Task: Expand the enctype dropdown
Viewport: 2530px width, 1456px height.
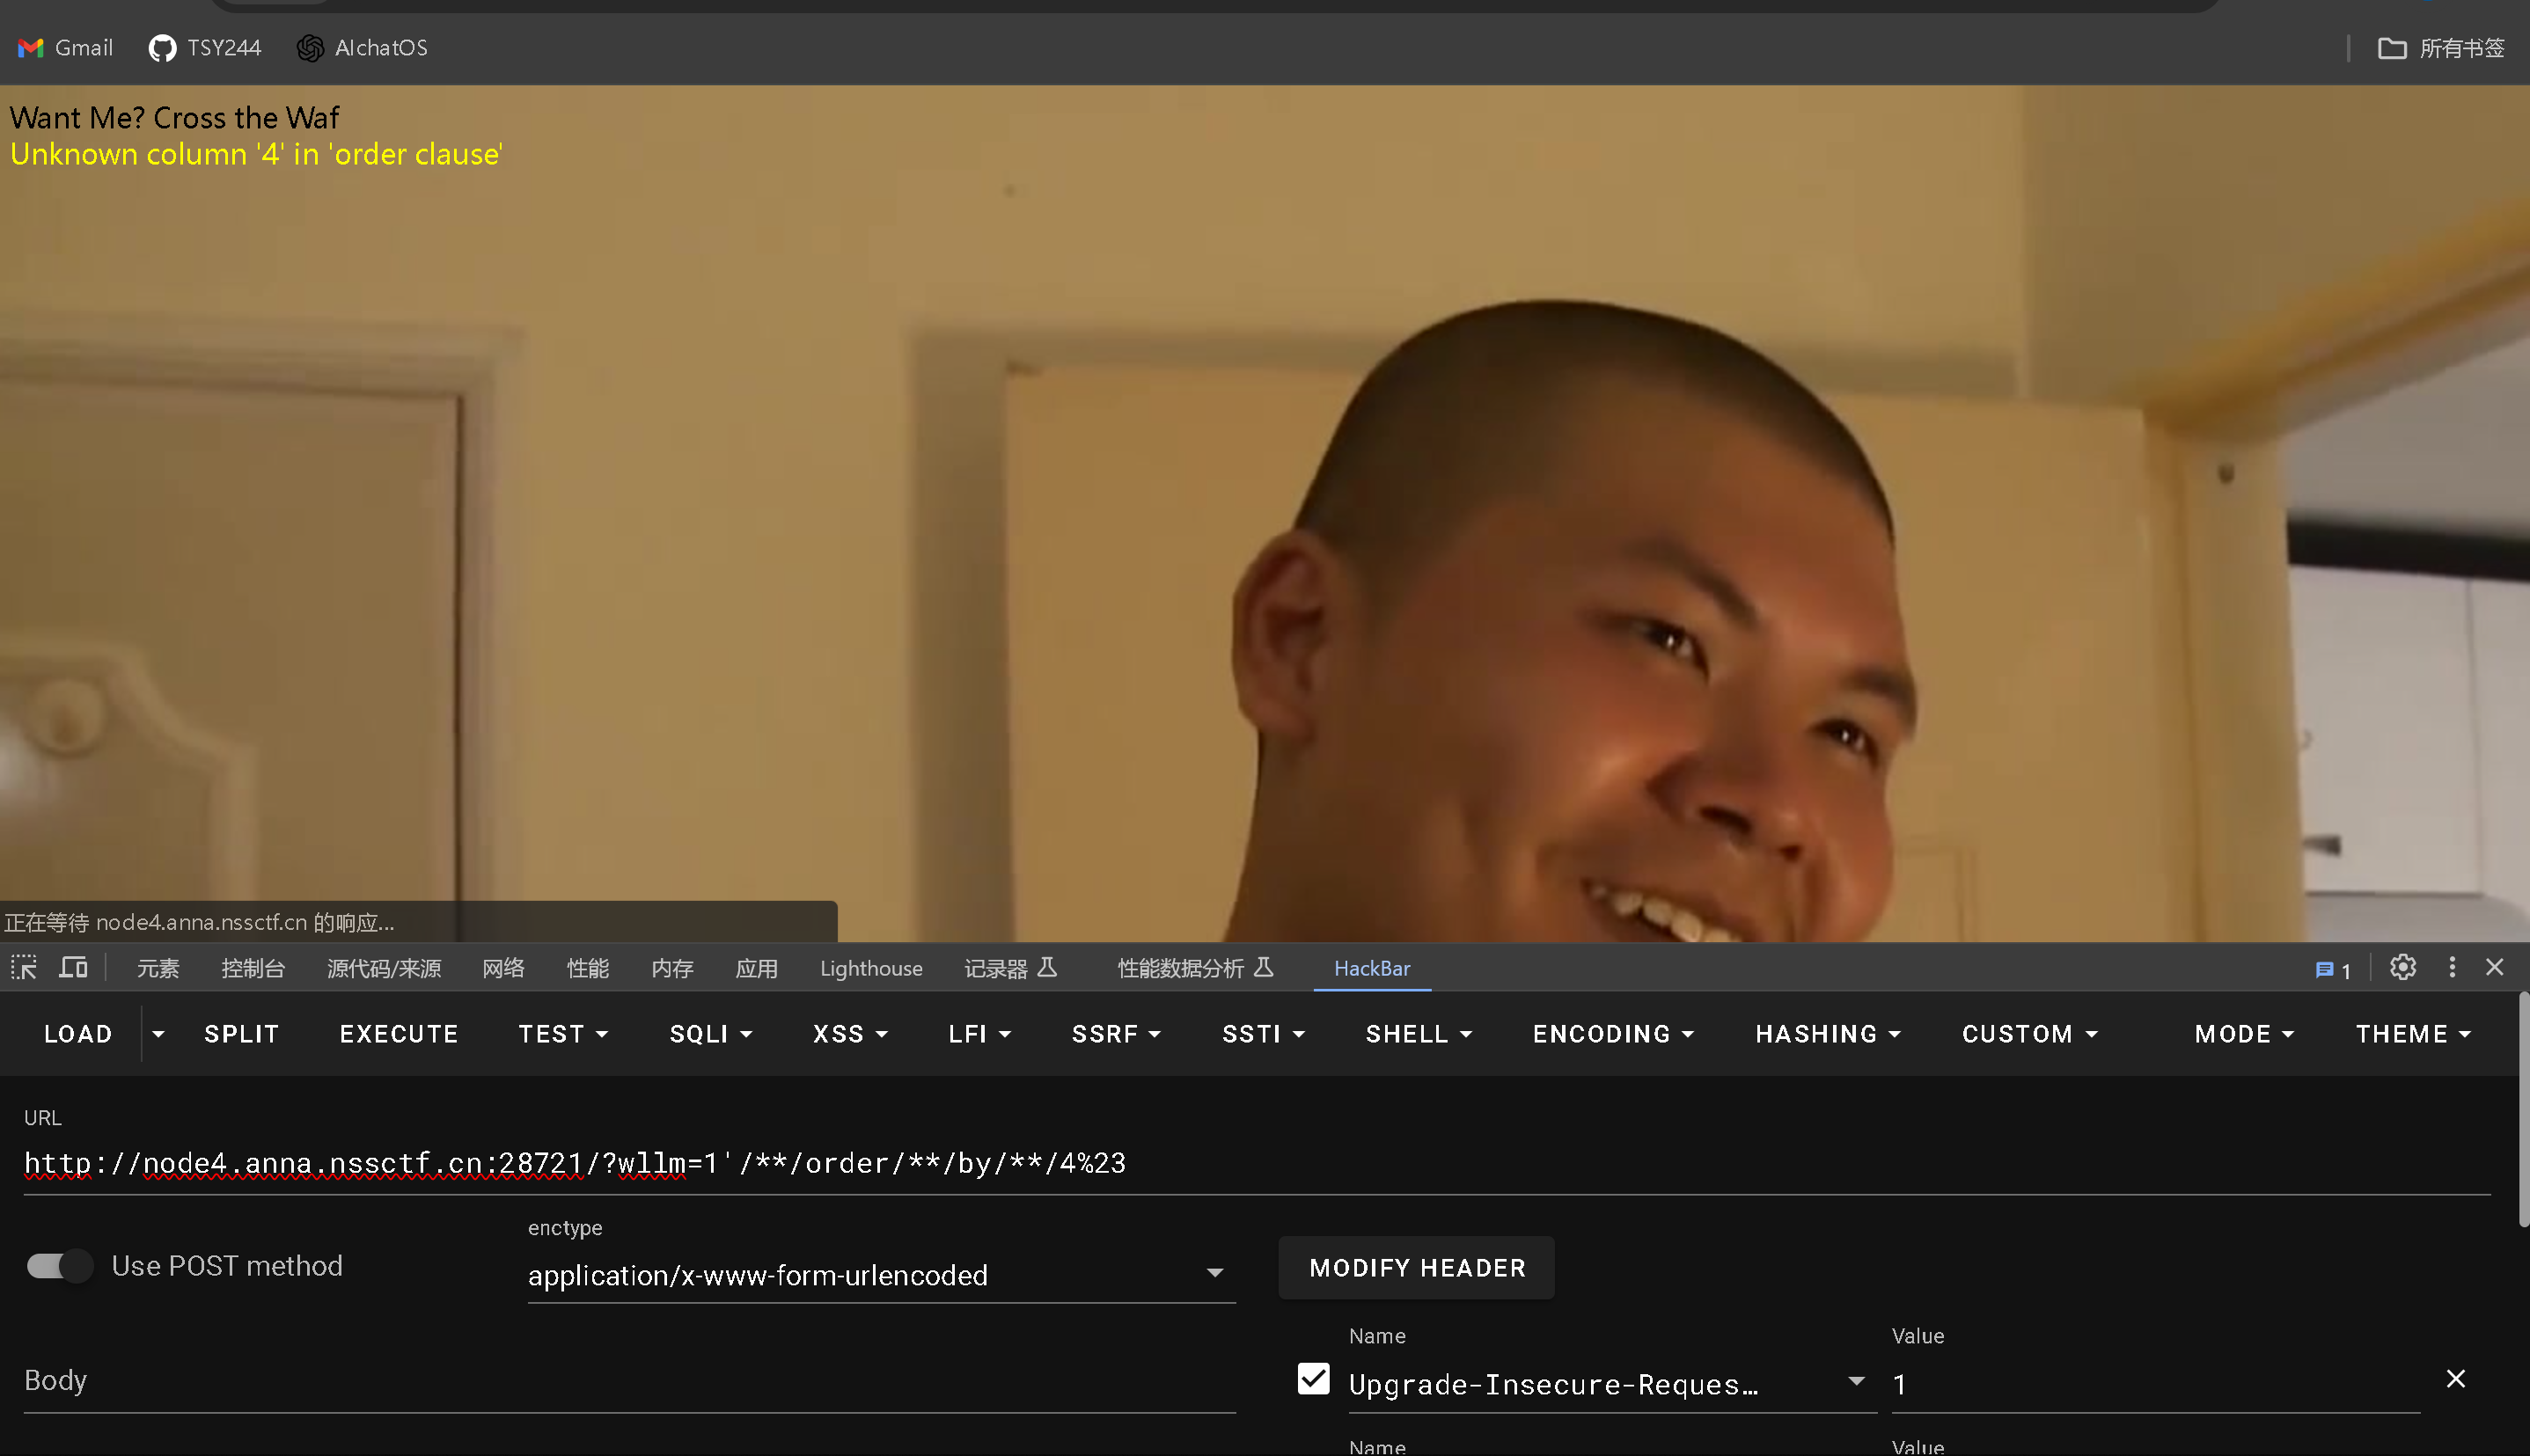Action: point(1214,1273)
